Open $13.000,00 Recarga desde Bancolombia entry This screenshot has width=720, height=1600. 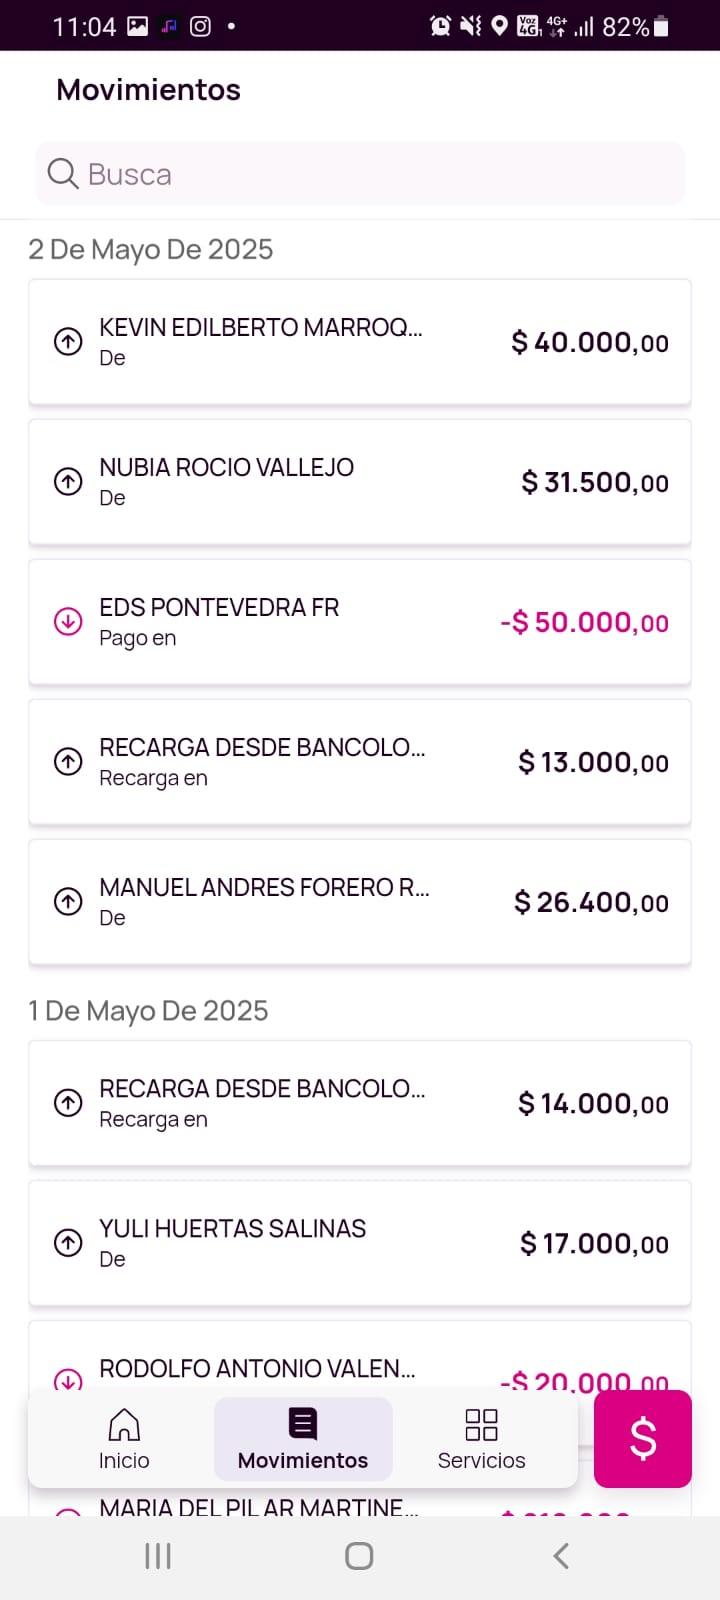[x=360, y=762]
